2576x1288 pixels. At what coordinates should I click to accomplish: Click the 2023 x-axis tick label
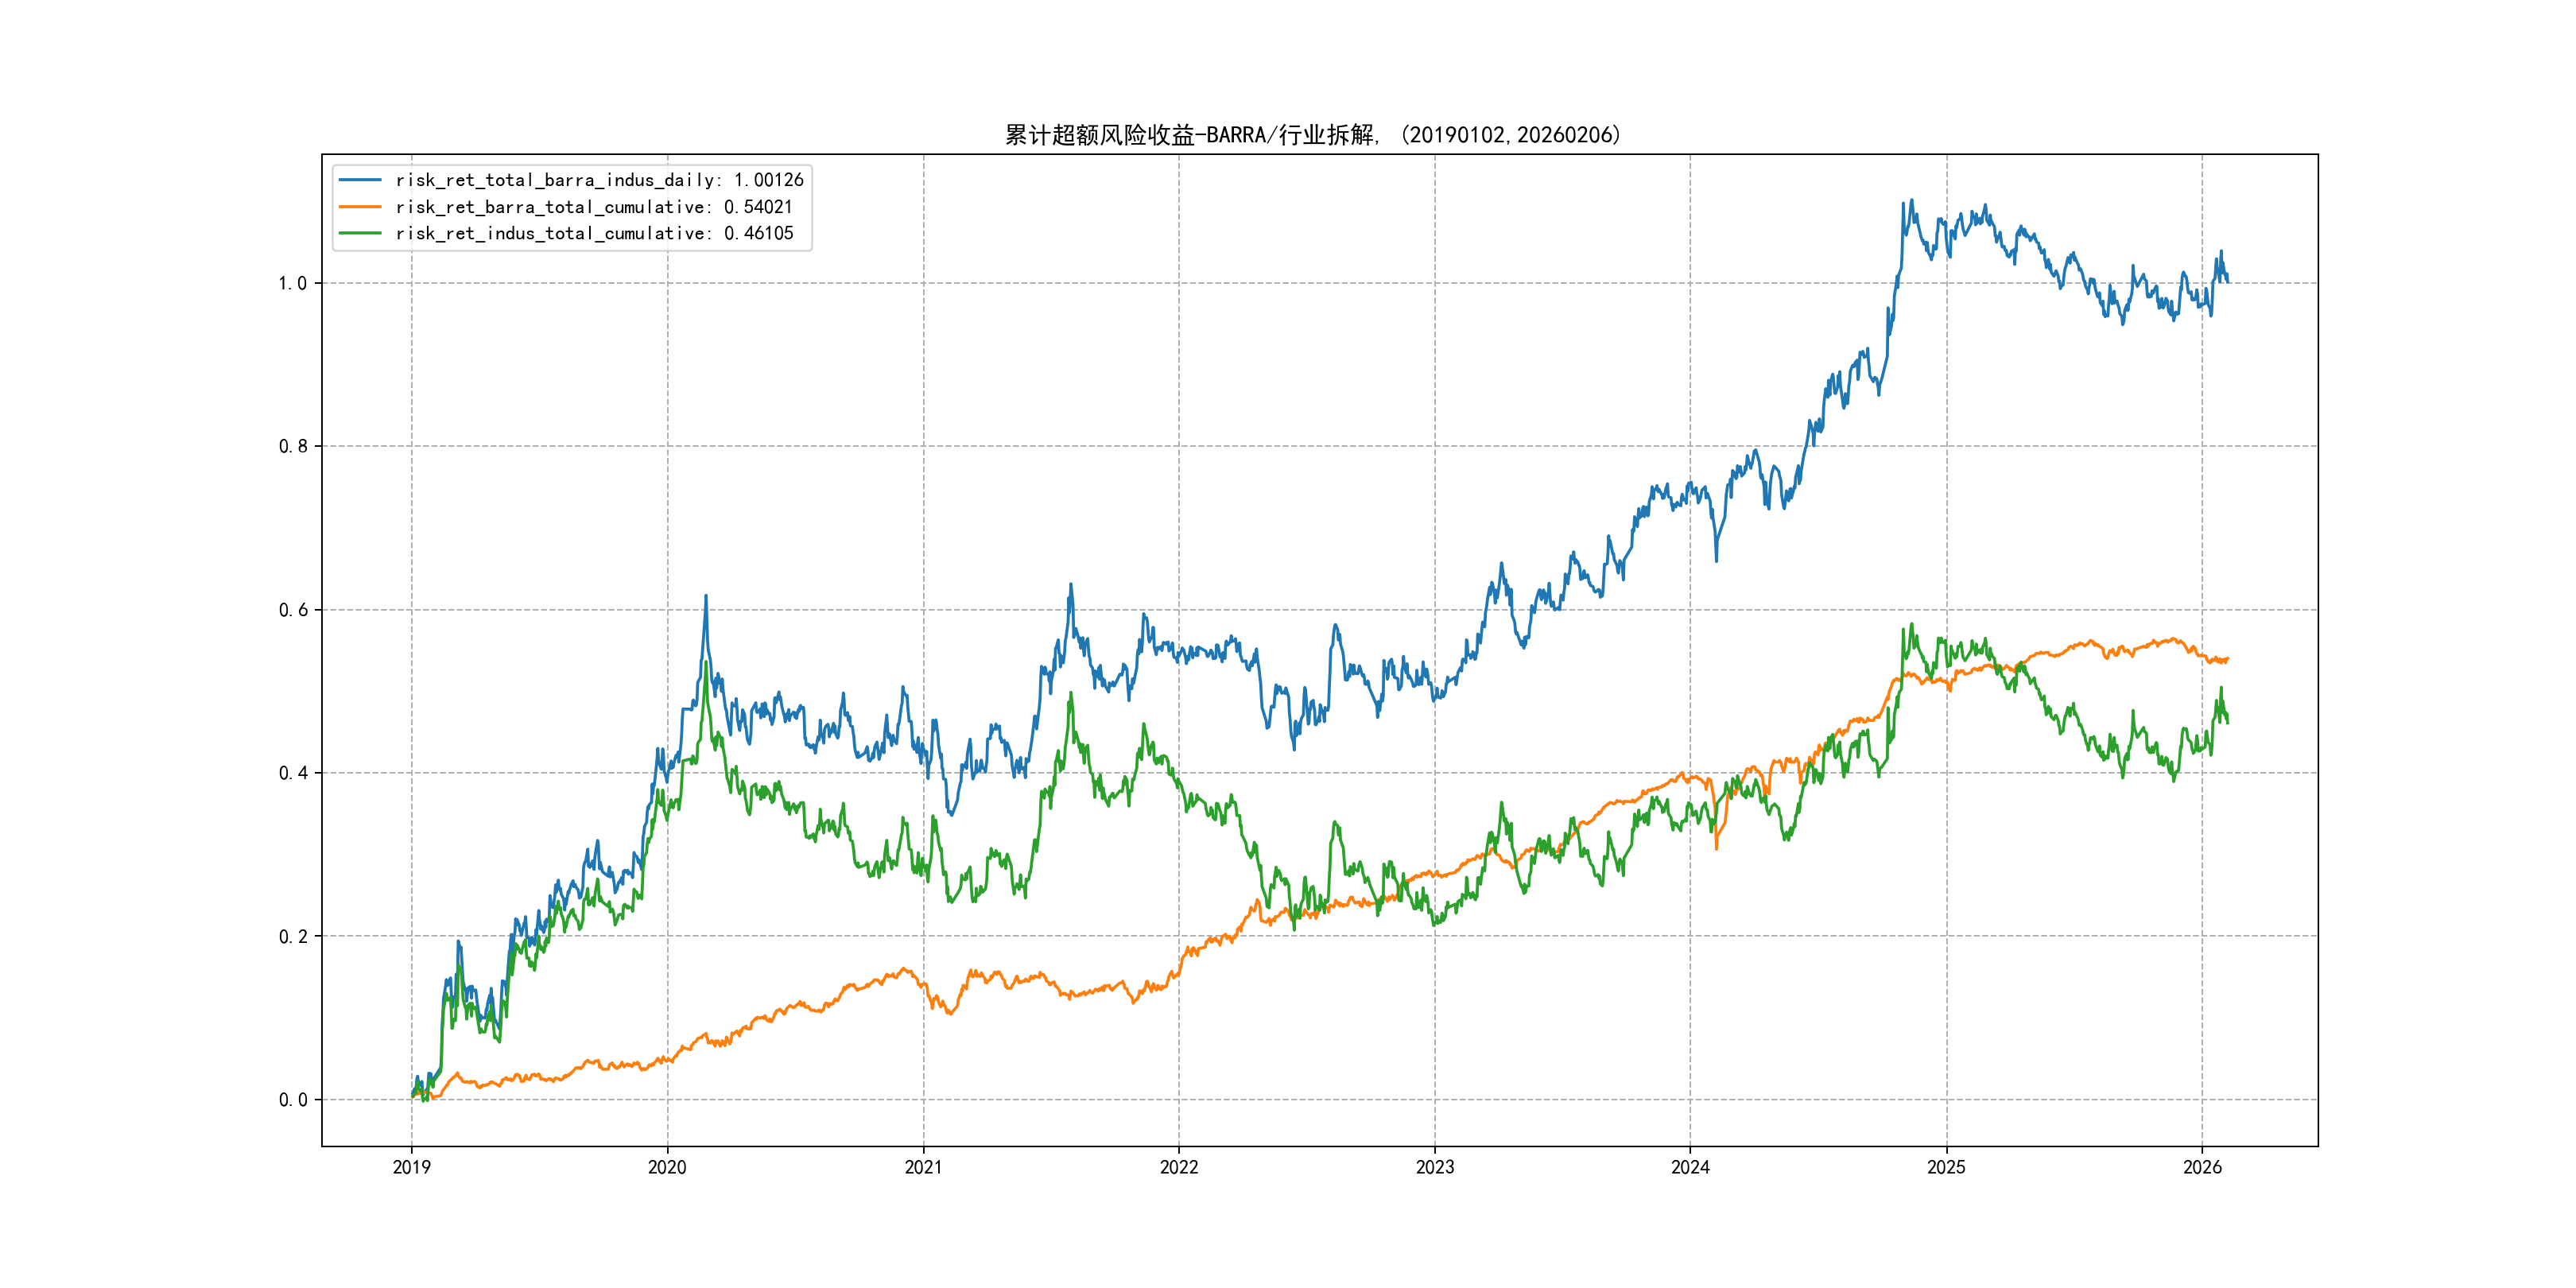1435,1167
